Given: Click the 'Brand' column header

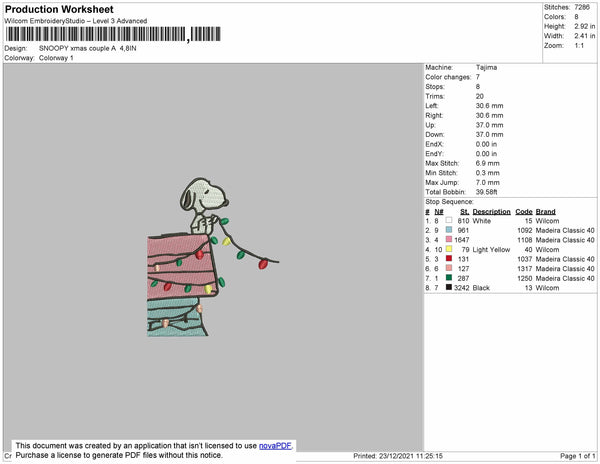Looking at the screenshot, I should point(545,212).
